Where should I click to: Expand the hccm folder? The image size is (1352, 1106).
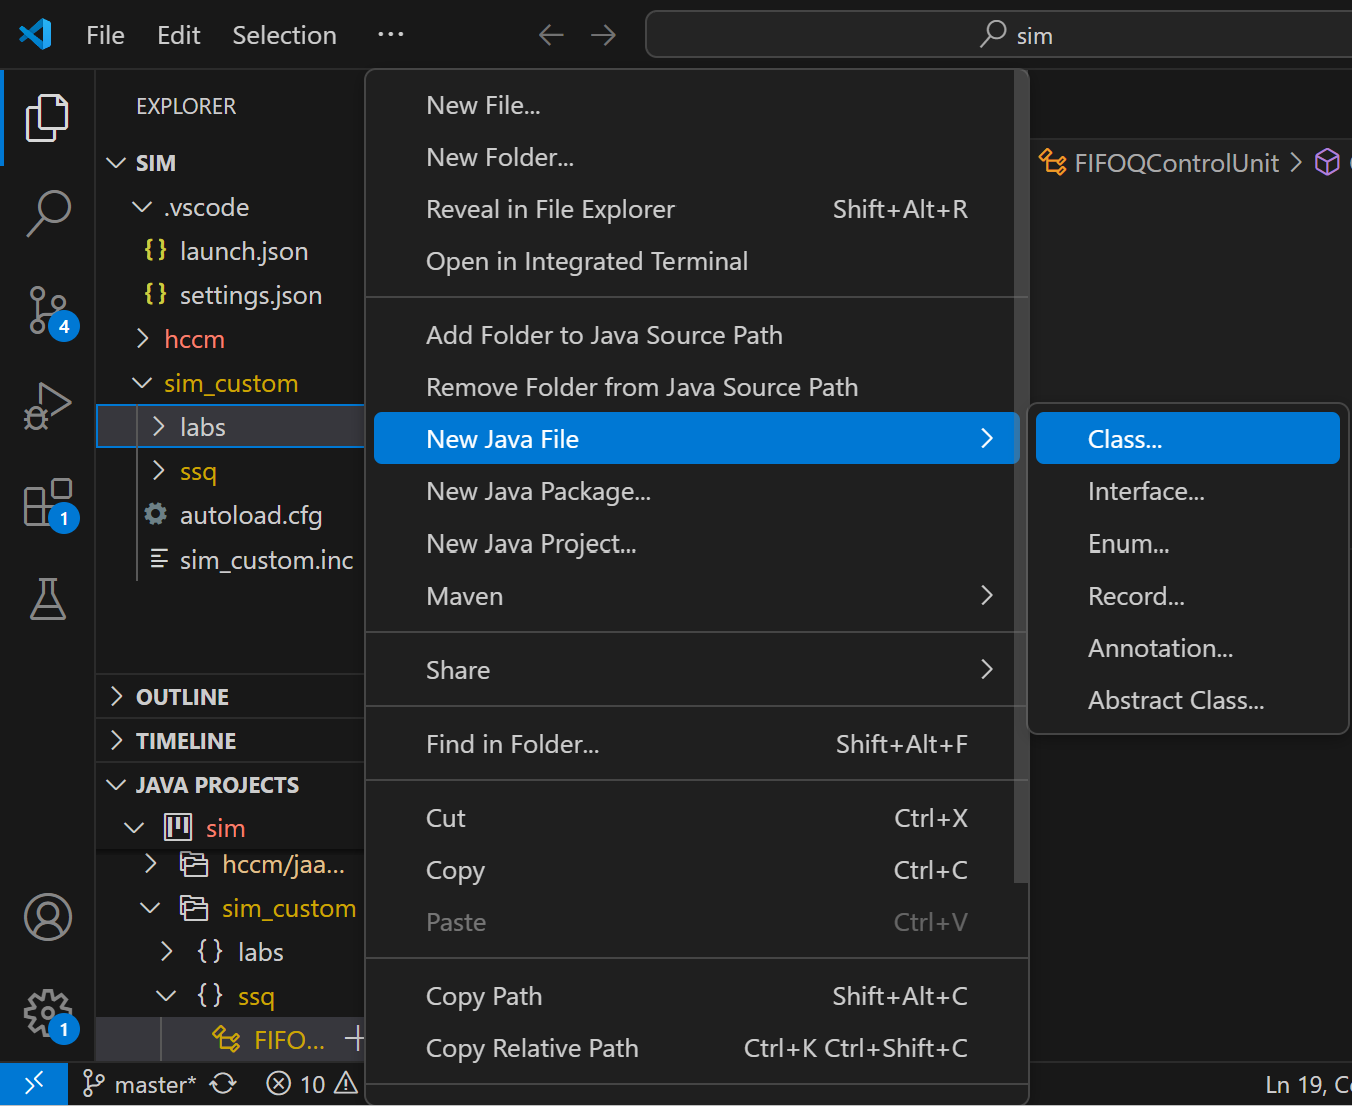[x=194, y=339]
